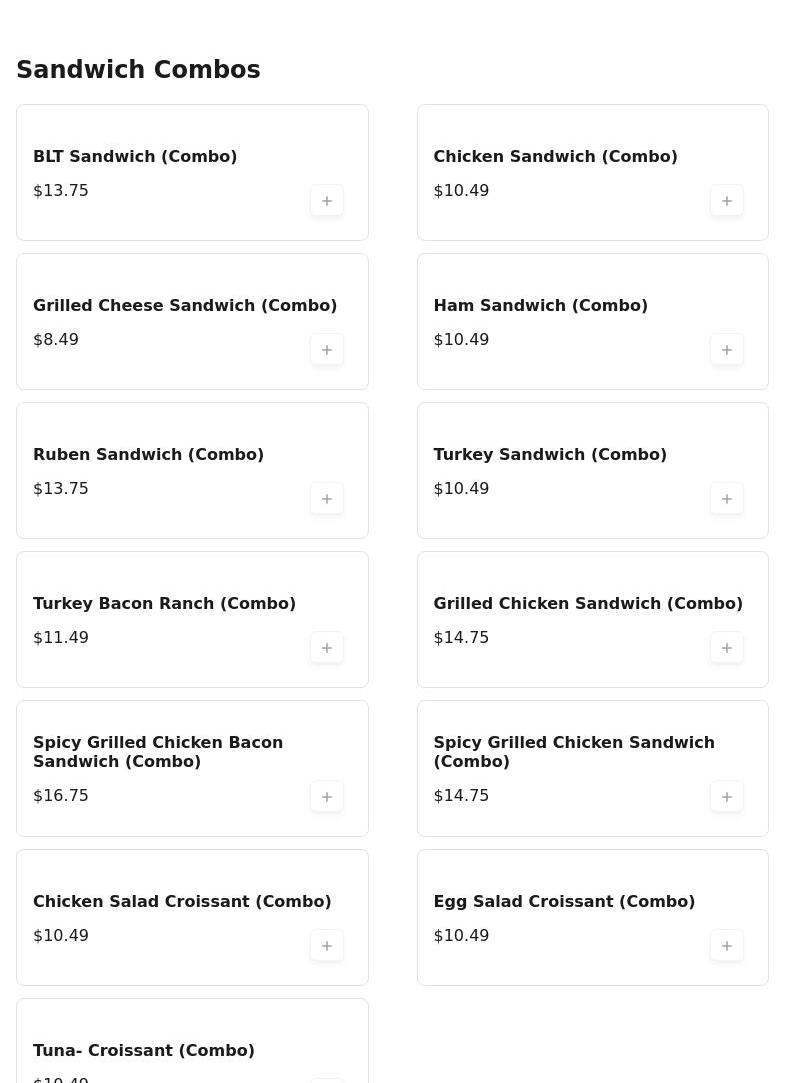
Task: Click plus on Spicy Grilled Chicken Sandwich
Action: point(726,797)
